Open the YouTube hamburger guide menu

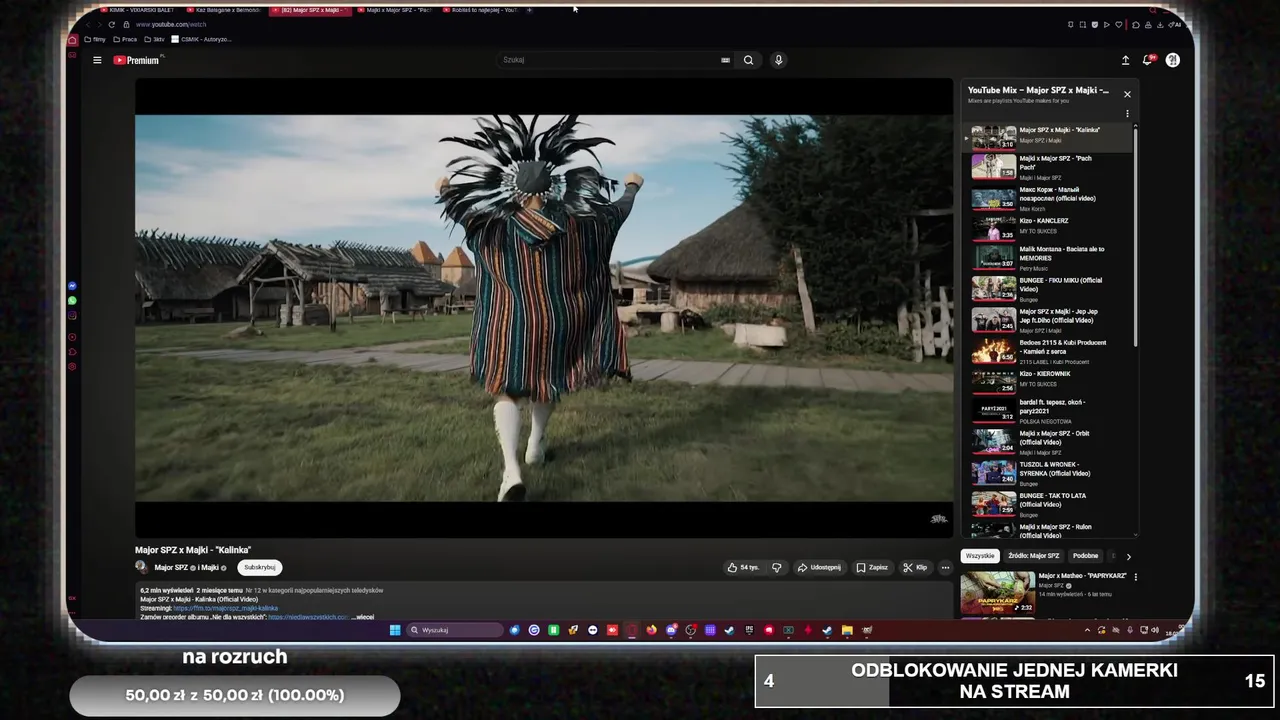coord(97,60)
